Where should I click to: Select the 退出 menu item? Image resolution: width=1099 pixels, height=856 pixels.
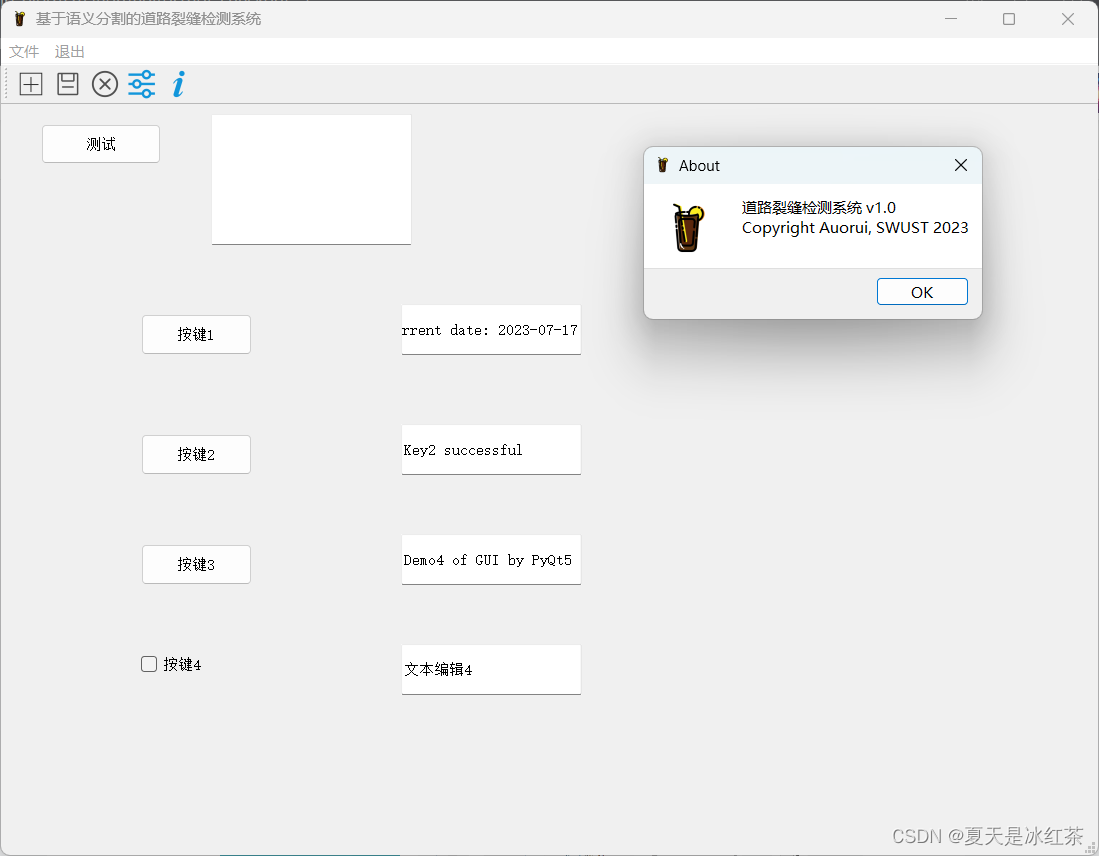pyautogui.click(x=68, y=52)
